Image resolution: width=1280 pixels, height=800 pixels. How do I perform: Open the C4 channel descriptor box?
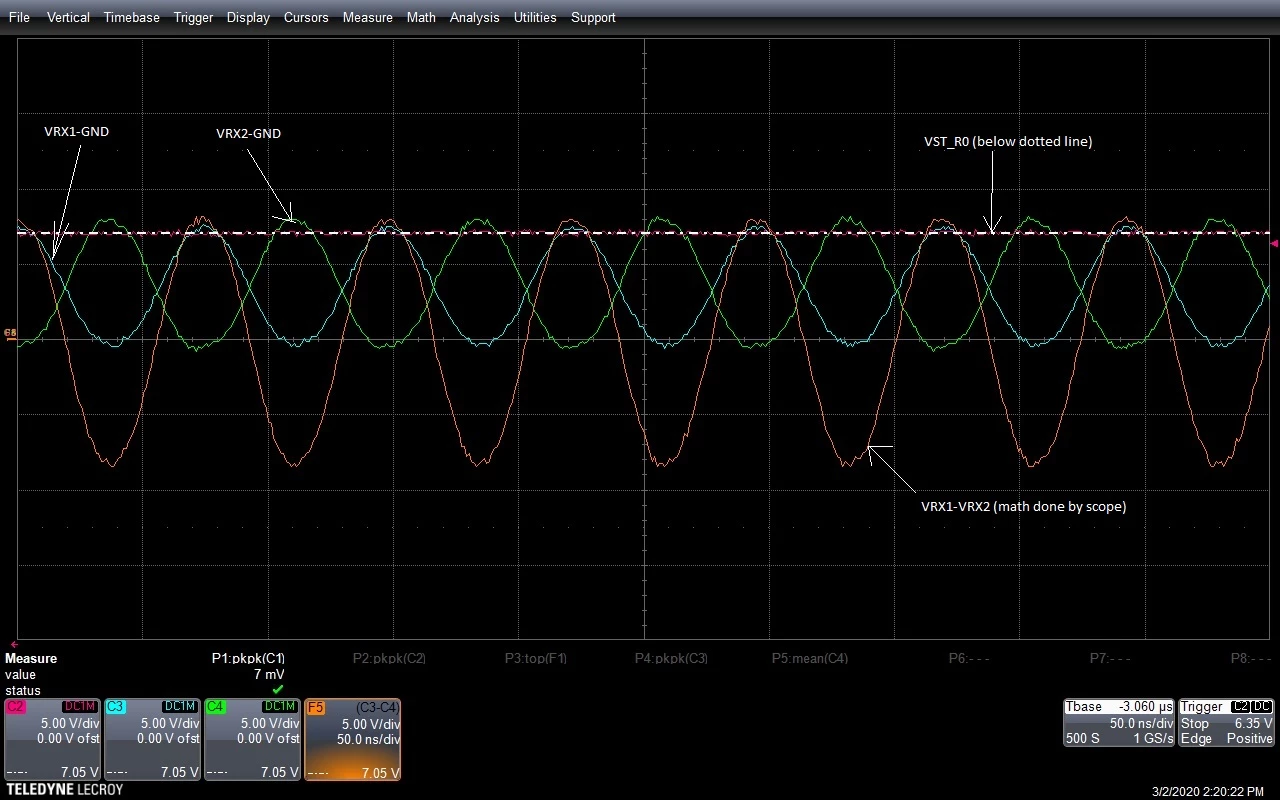252,740
